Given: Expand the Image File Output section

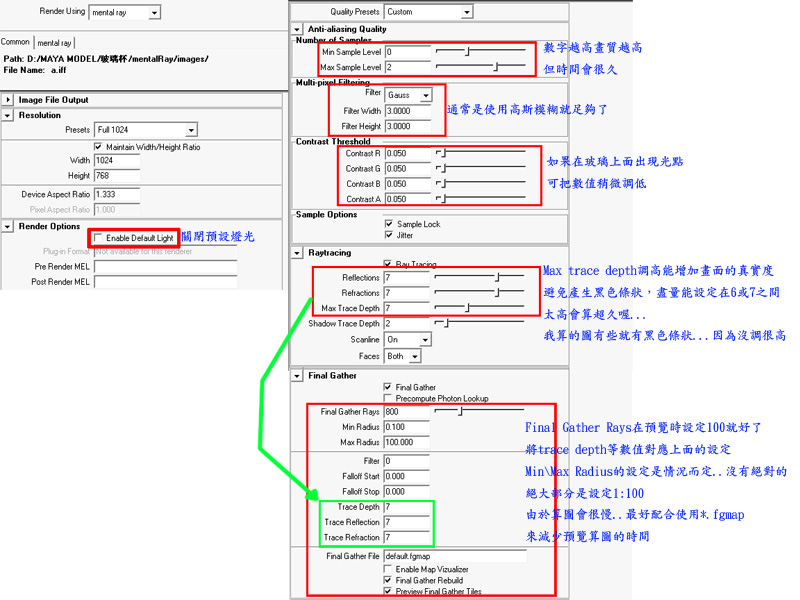Looking at the screenshot, I should pyautogui.click(x=9, y=100).
